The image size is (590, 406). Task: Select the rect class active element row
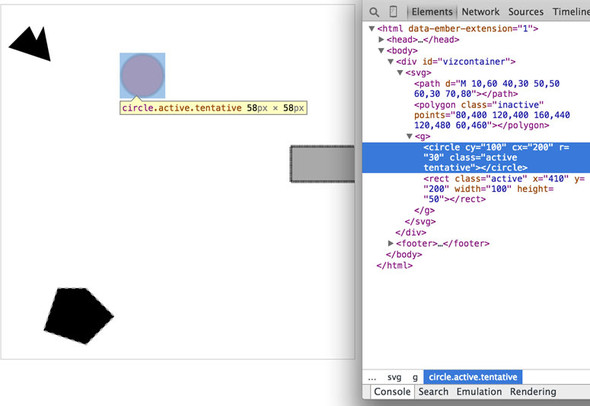click(476, 189)
